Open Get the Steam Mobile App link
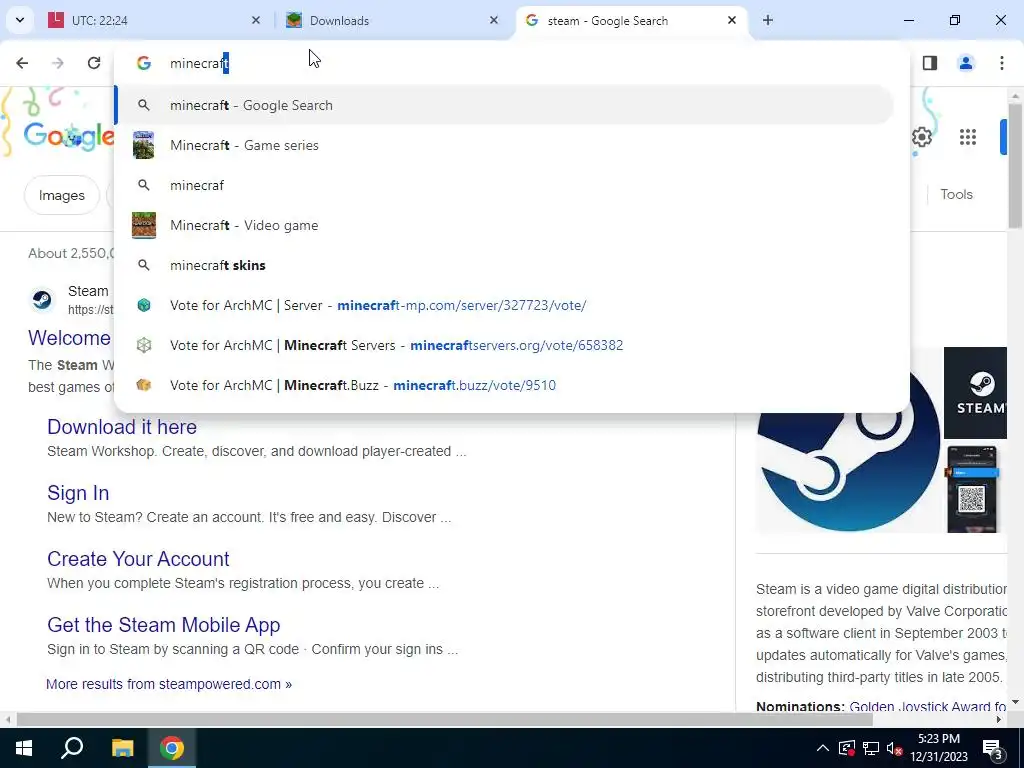Viewport: 1024px width, 768px height. pyautogui.click(x=163, y=625)
